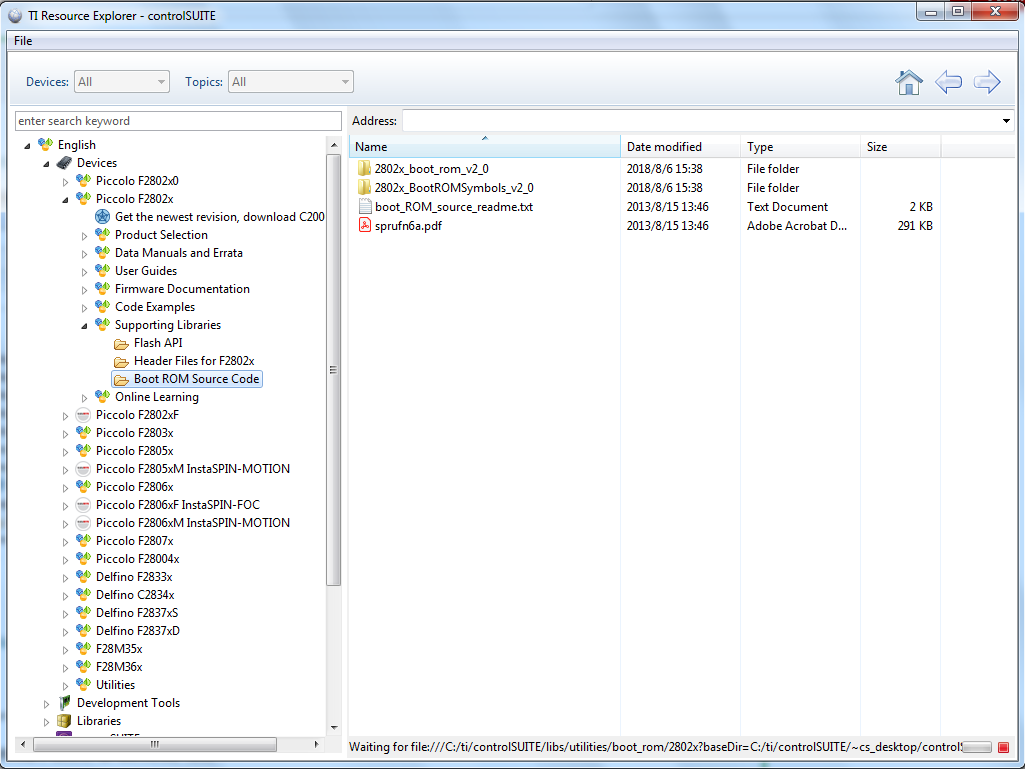Image resolution: width=1025 pixels, height=769 pixels.
Task: Click the 'Text Document' type cell
Action: click(x=787, y=207)
